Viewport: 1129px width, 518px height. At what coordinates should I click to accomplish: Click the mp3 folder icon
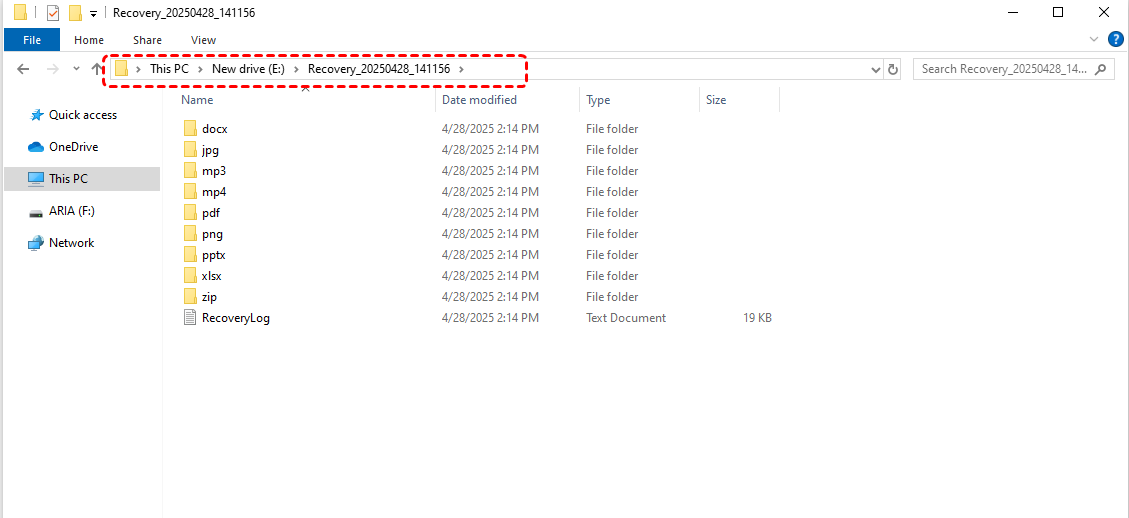tap(190, 171)
